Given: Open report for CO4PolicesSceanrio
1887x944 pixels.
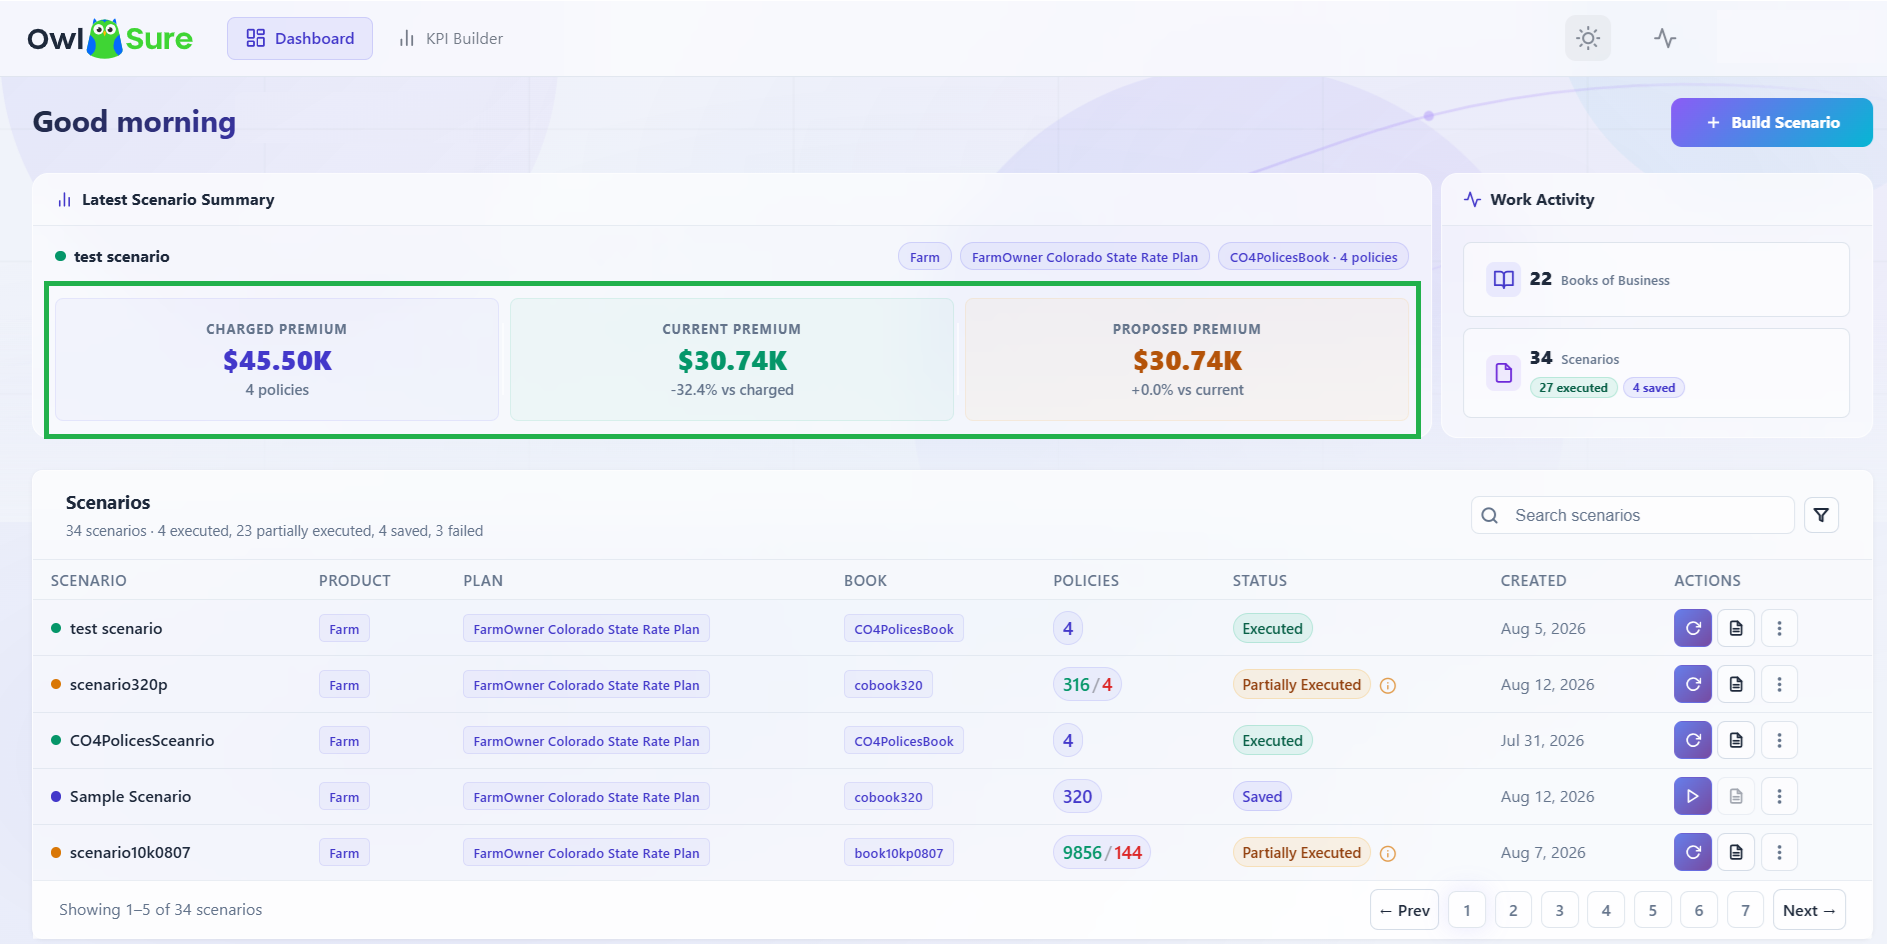Looking at the screenshot, I should [1736, 740].
